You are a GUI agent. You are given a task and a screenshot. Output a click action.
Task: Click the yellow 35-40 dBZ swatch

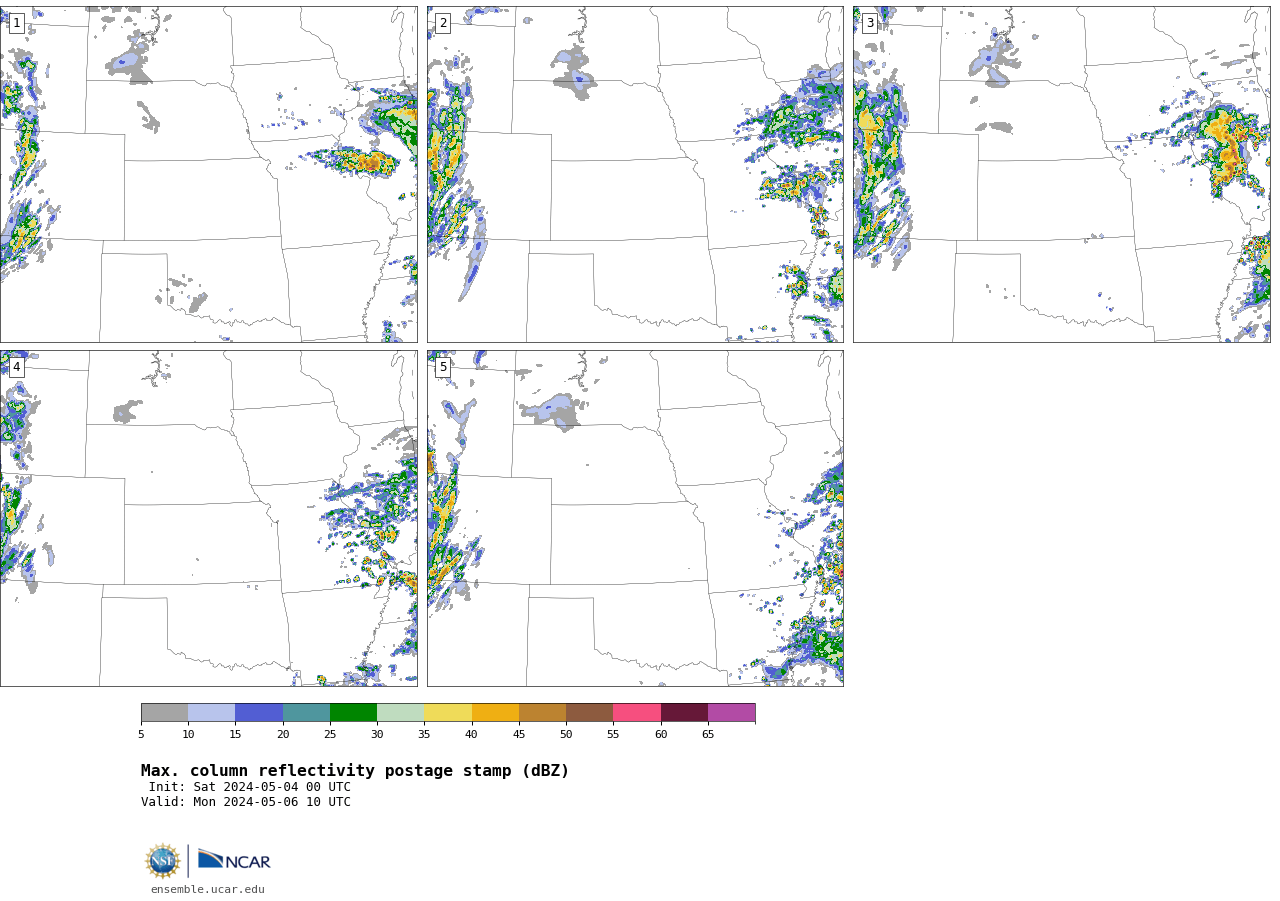click(448, 713)
